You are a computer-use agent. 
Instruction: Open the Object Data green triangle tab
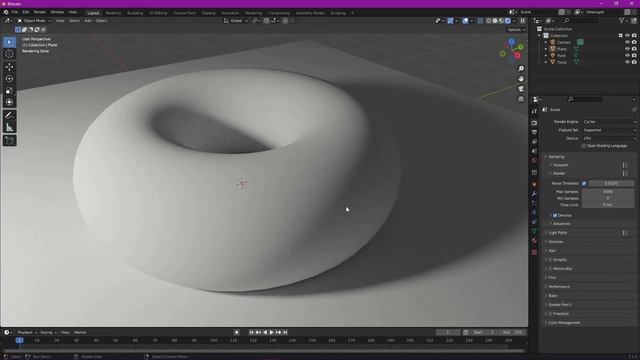(534, 231)
